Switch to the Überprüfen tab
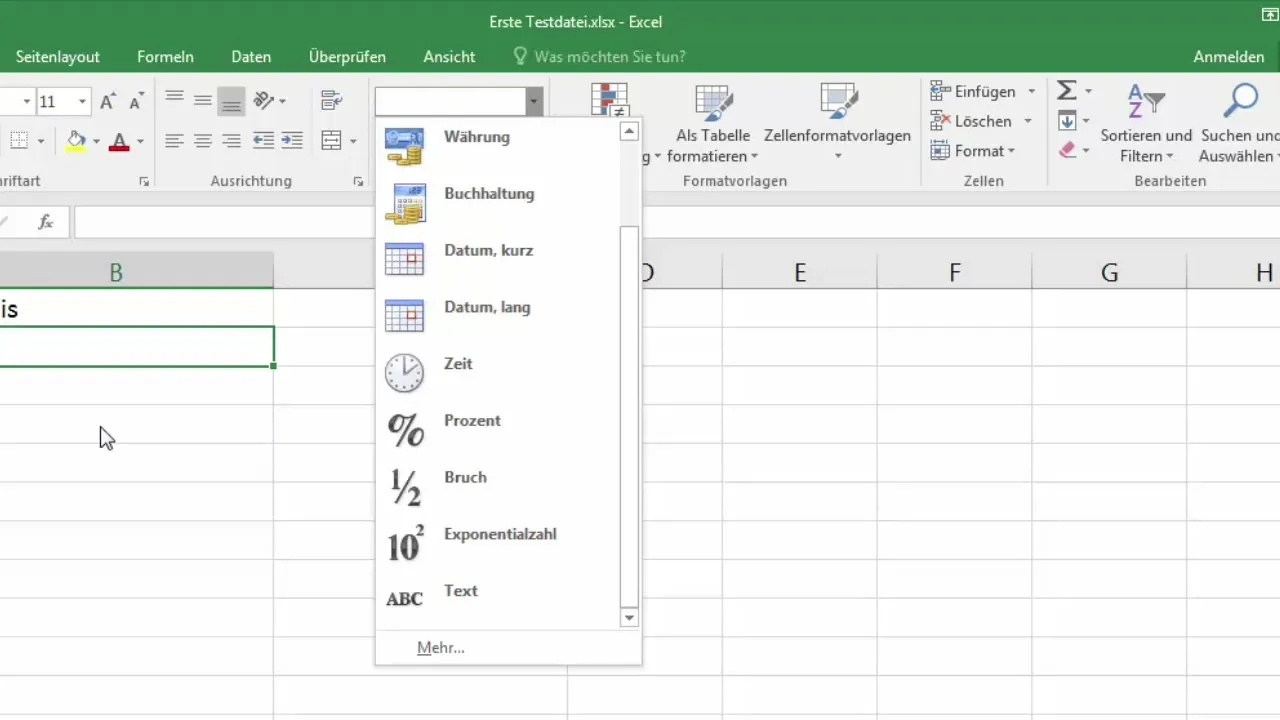Screen dimensions: 1280x720 [x=347, y=57]
